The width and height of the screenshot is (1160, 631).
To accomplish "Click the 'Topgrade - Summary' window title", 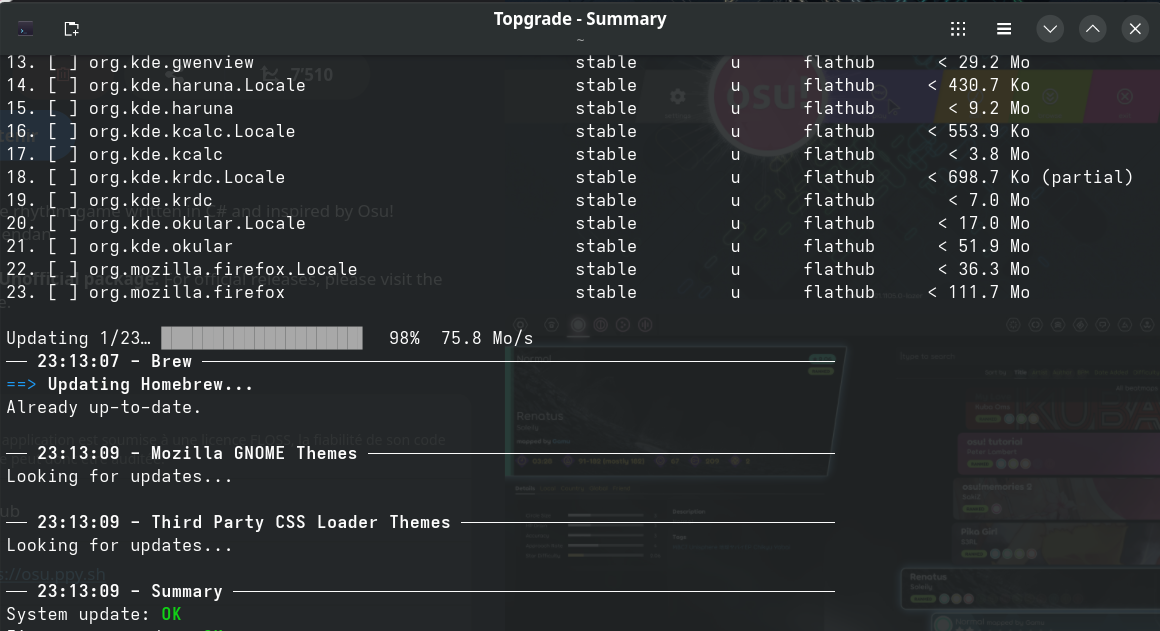I will (580, 19).
